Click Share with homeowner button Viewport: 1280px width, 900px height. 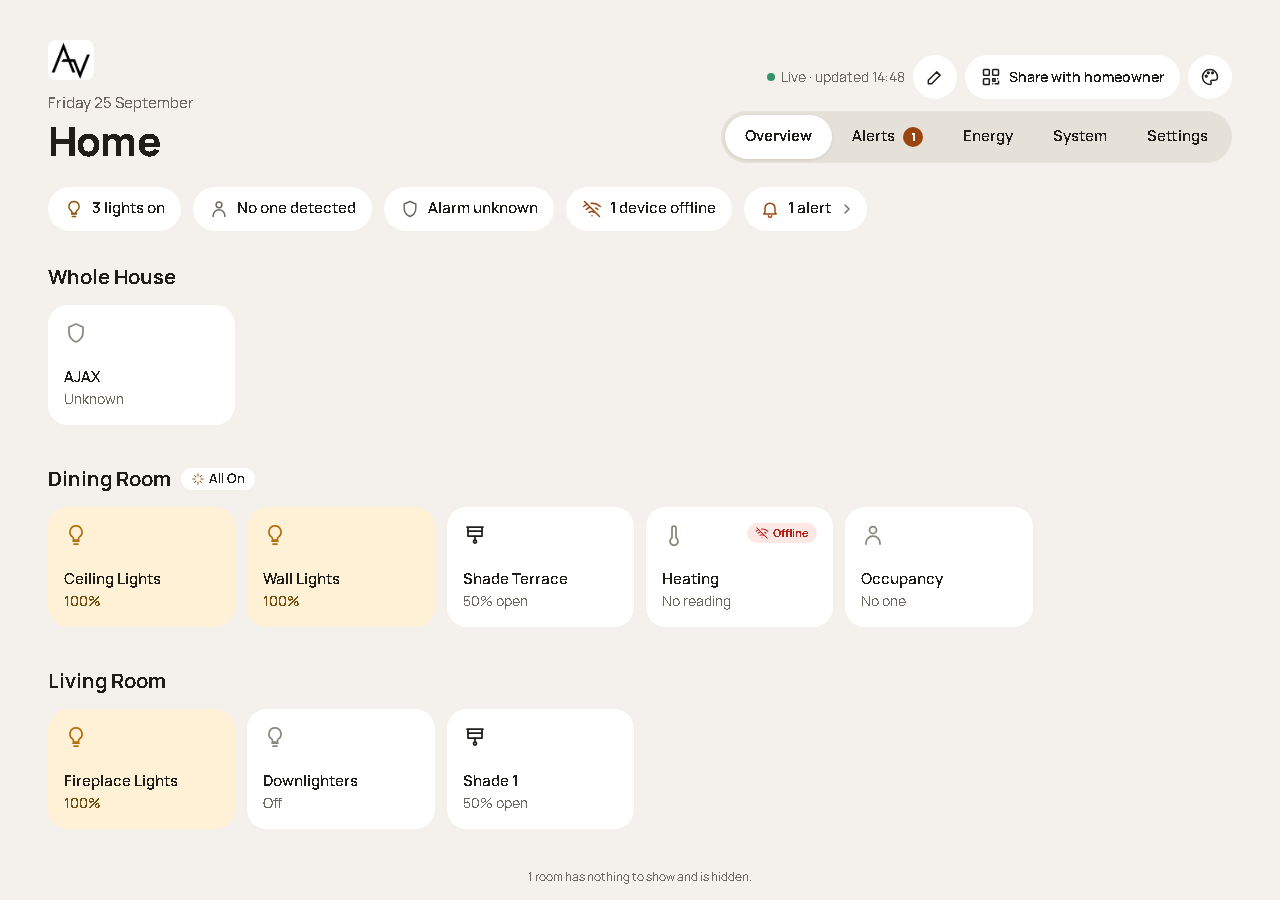[x=1072, y=77]
